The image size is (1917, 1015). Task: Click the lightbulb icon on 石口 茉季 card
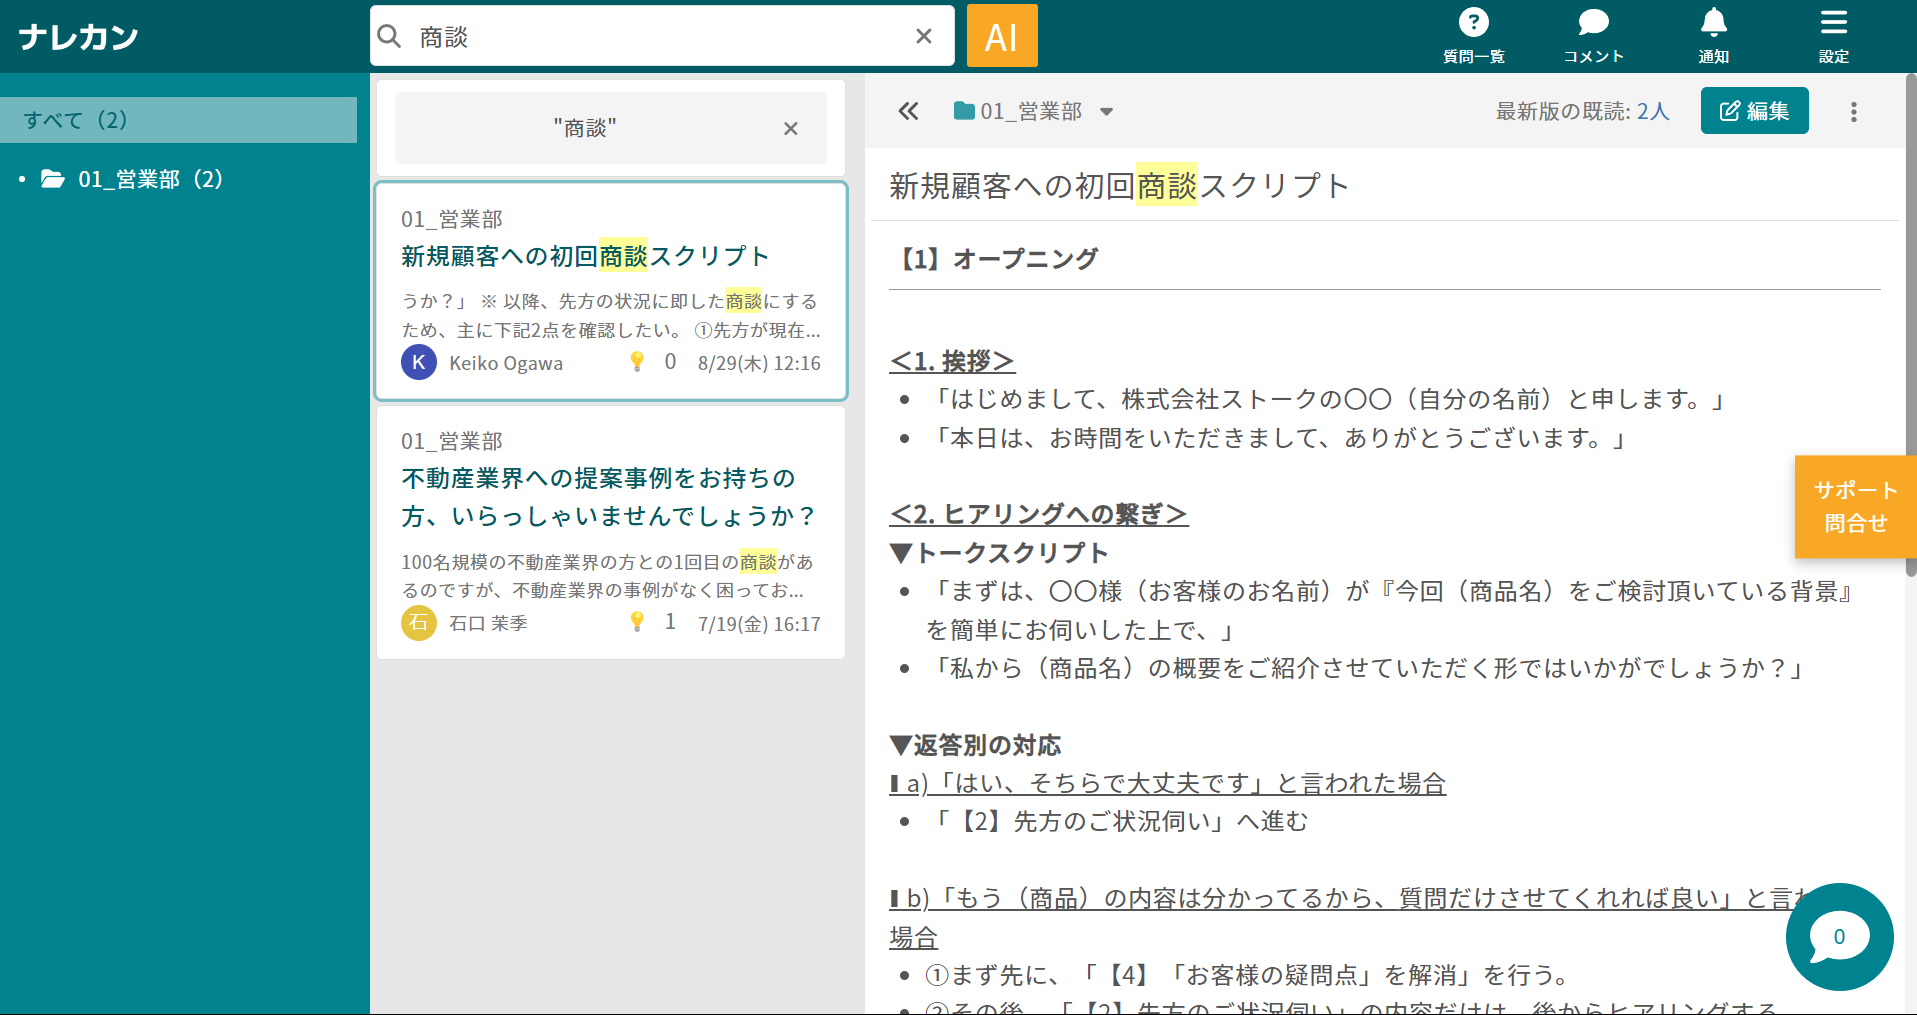(x=637, y=622)
